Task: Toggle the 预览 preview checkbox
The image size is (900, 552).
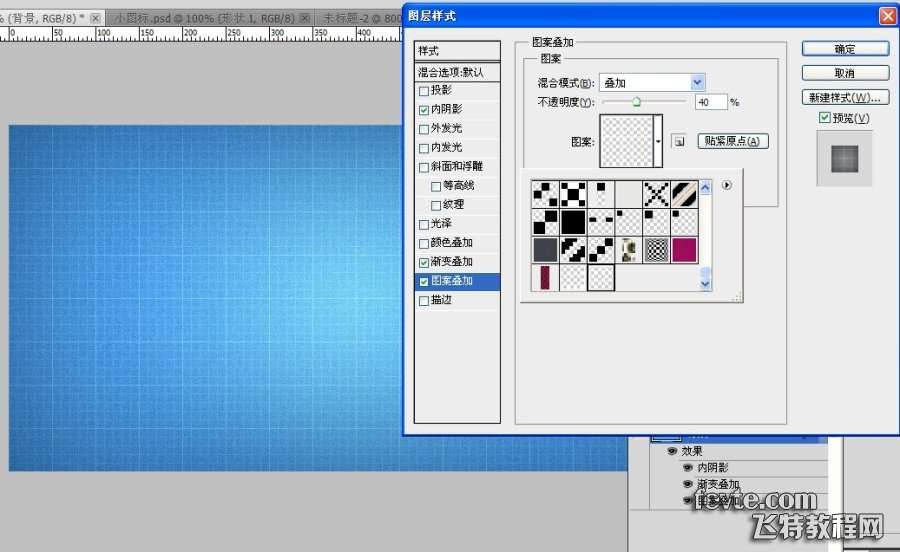Action: [824, 119]
